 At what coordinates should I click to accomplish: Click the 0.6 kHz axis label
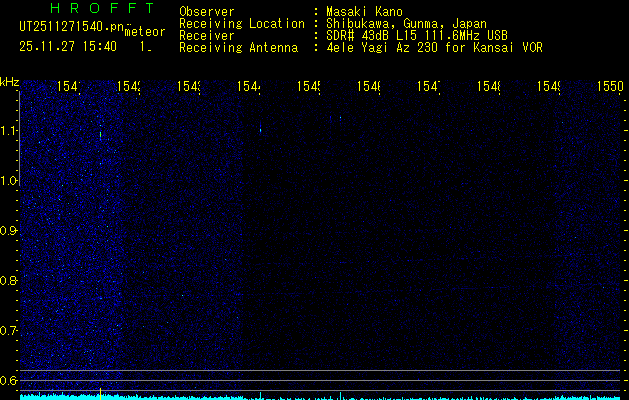coord(8,380)
